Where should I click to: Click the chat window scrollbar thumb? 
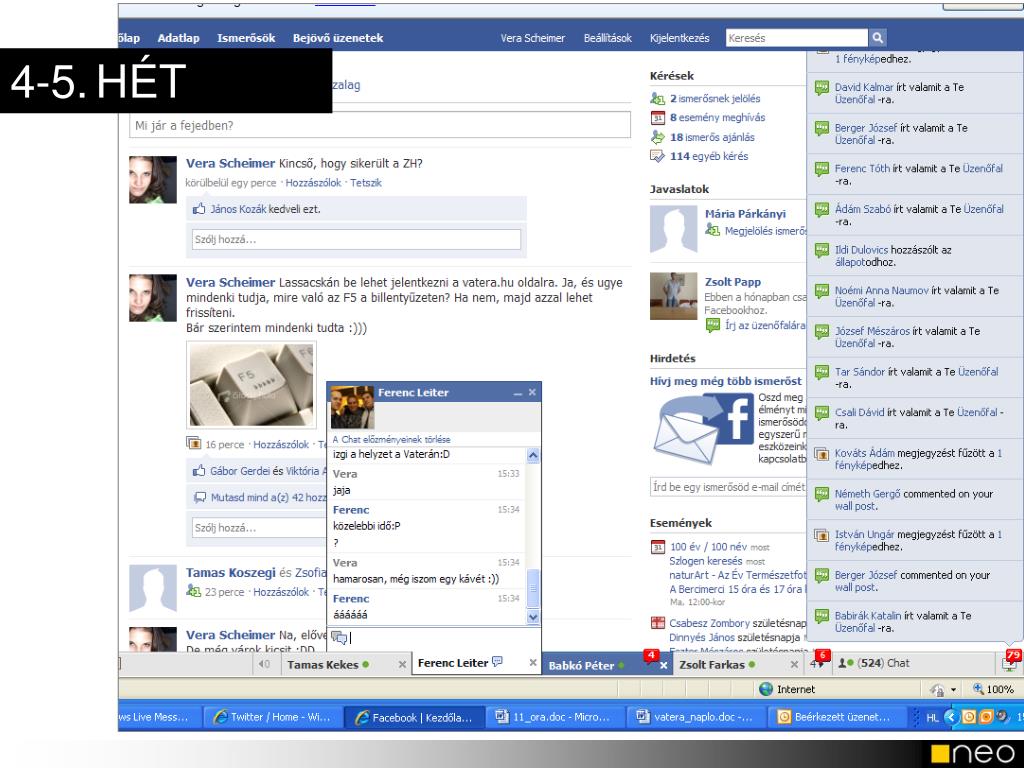(x=533, y=588)
